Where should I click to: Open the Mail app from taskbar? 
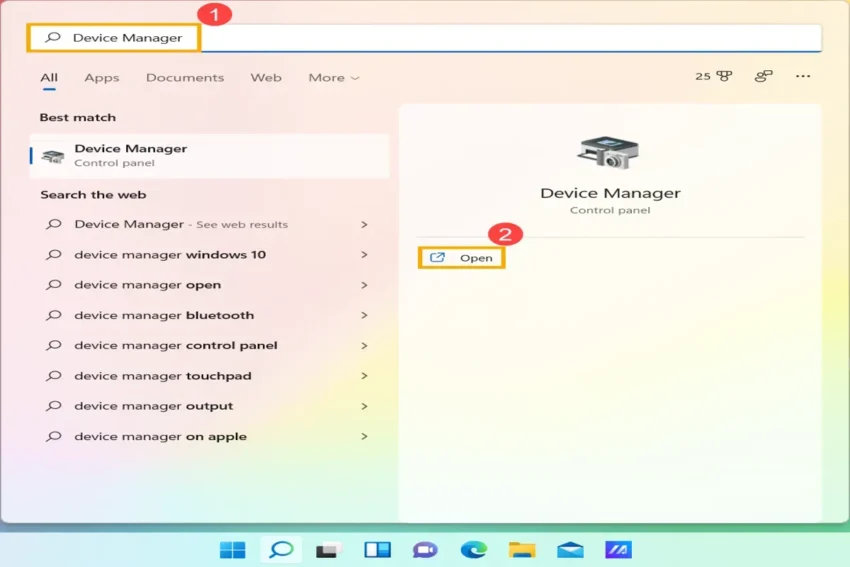[x=570, y=550]
